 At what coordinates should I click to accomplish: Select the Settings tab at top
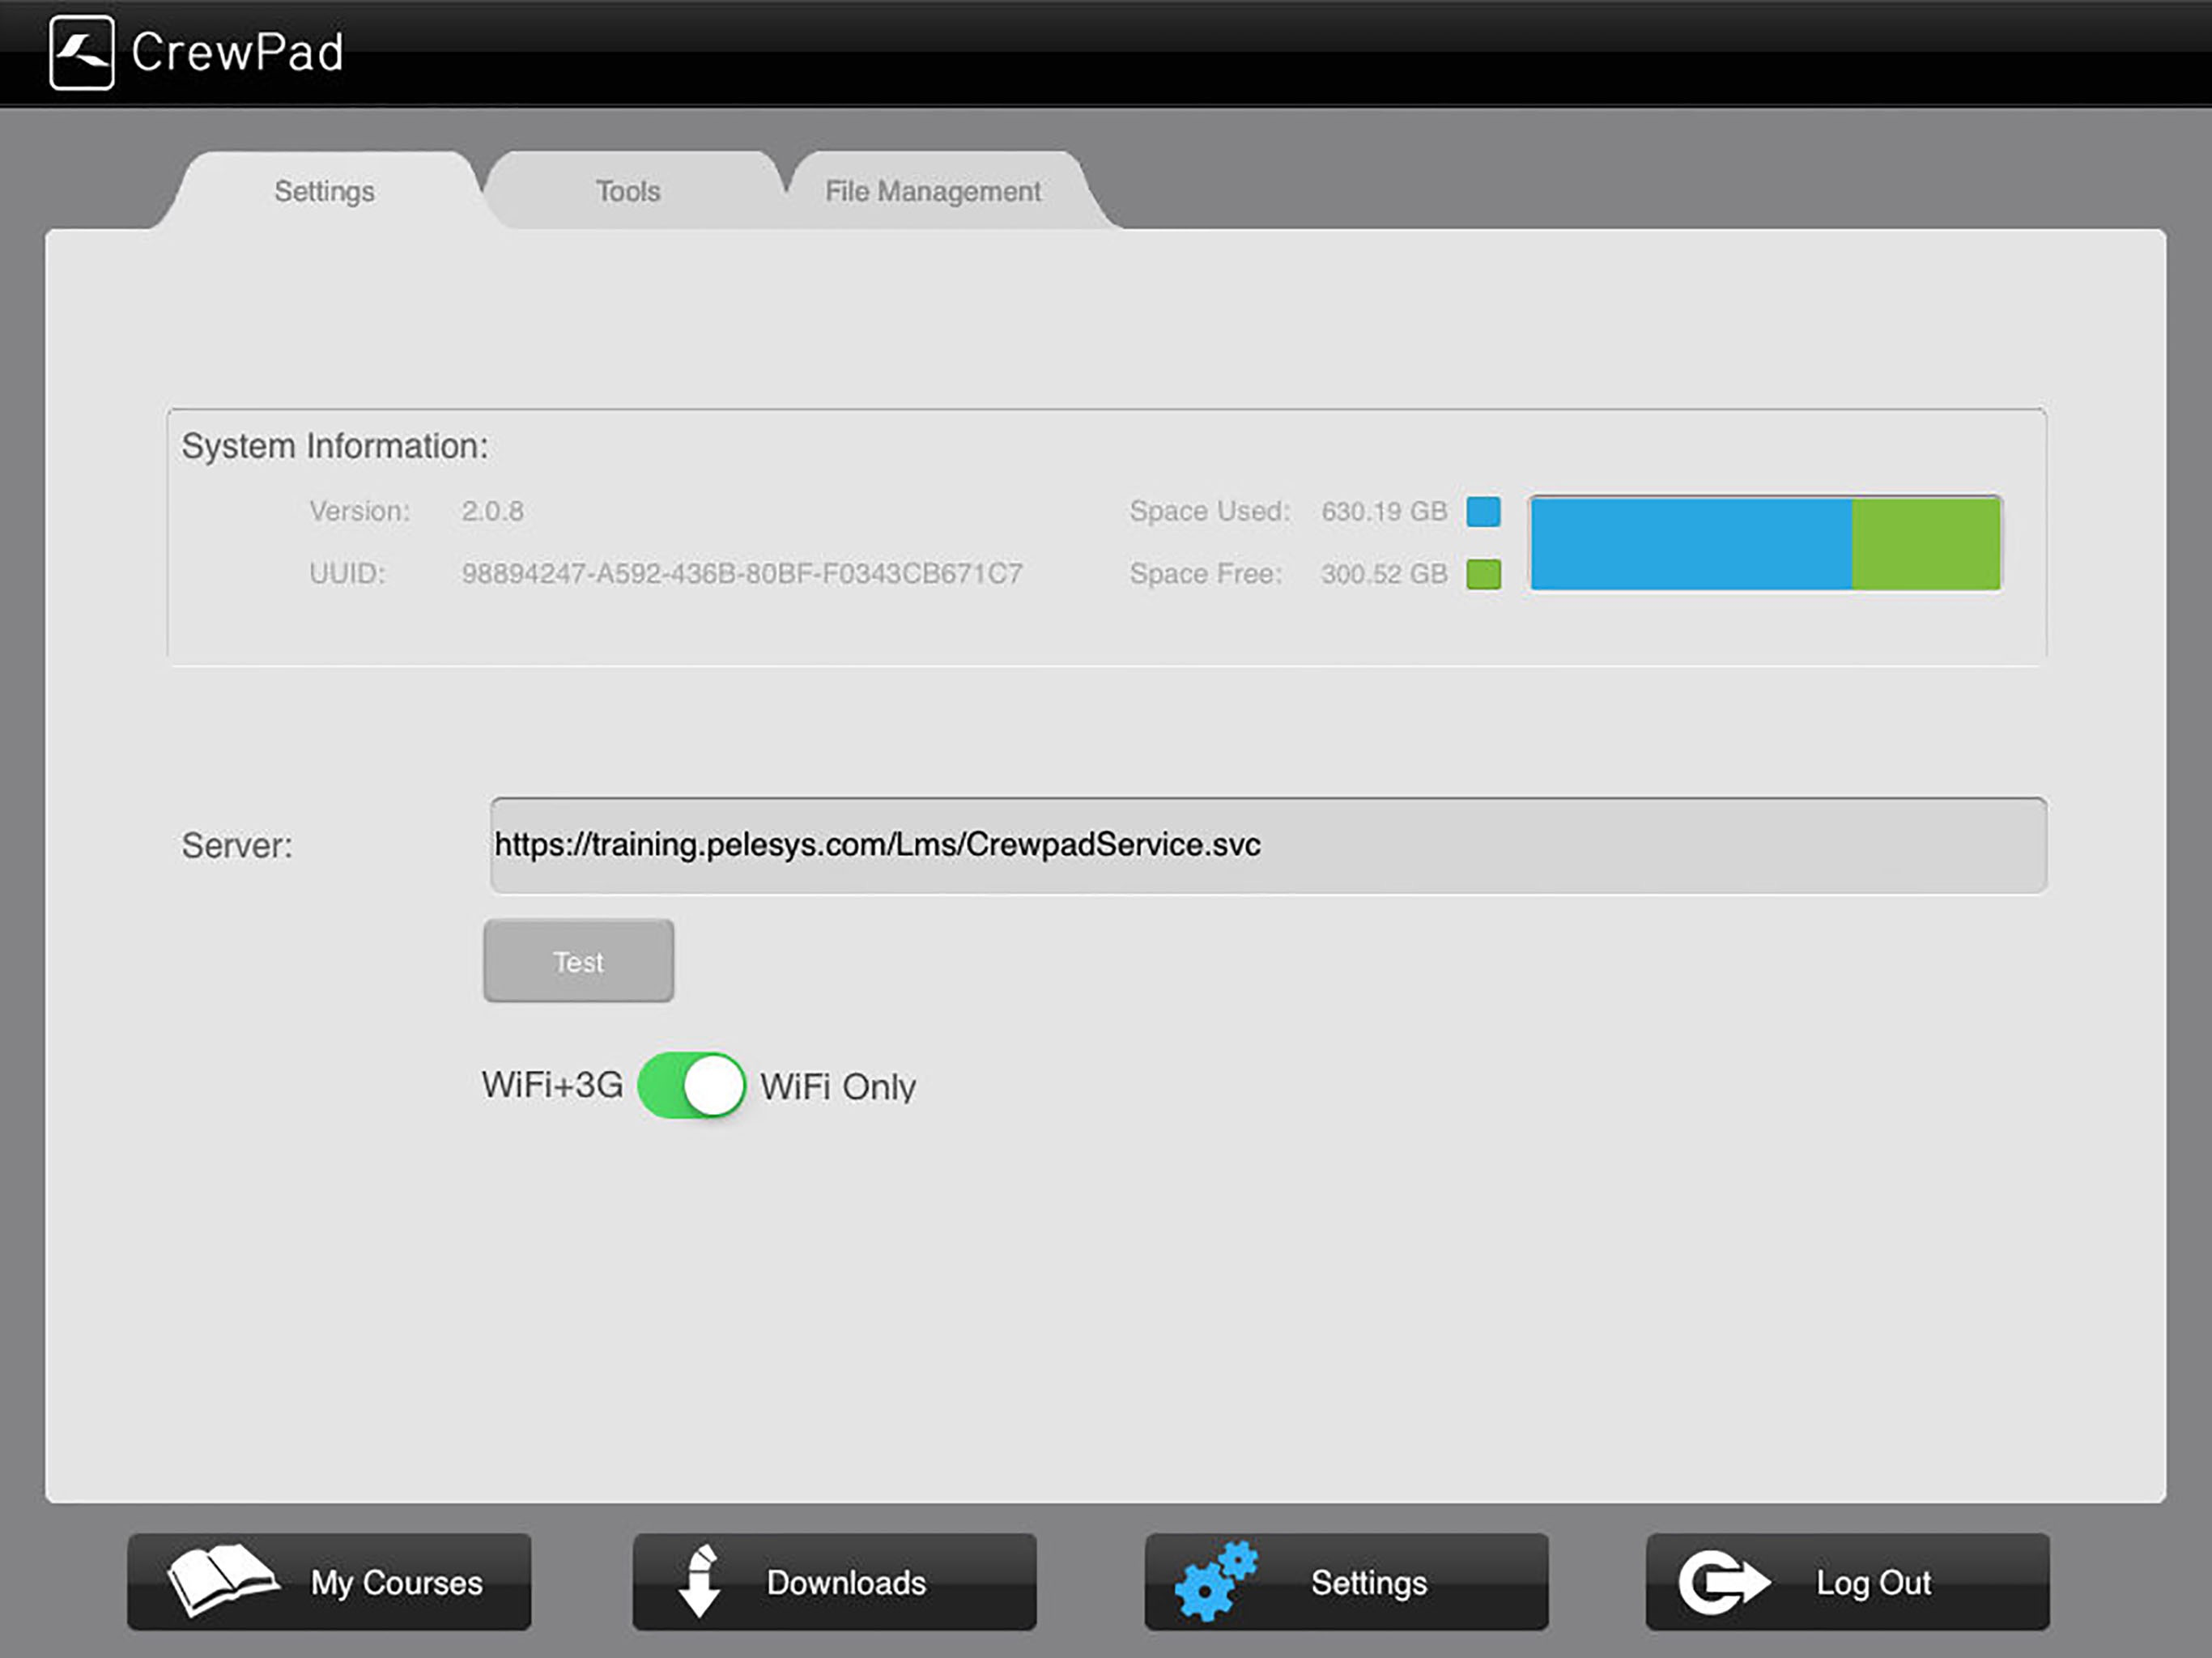(324, 191)
